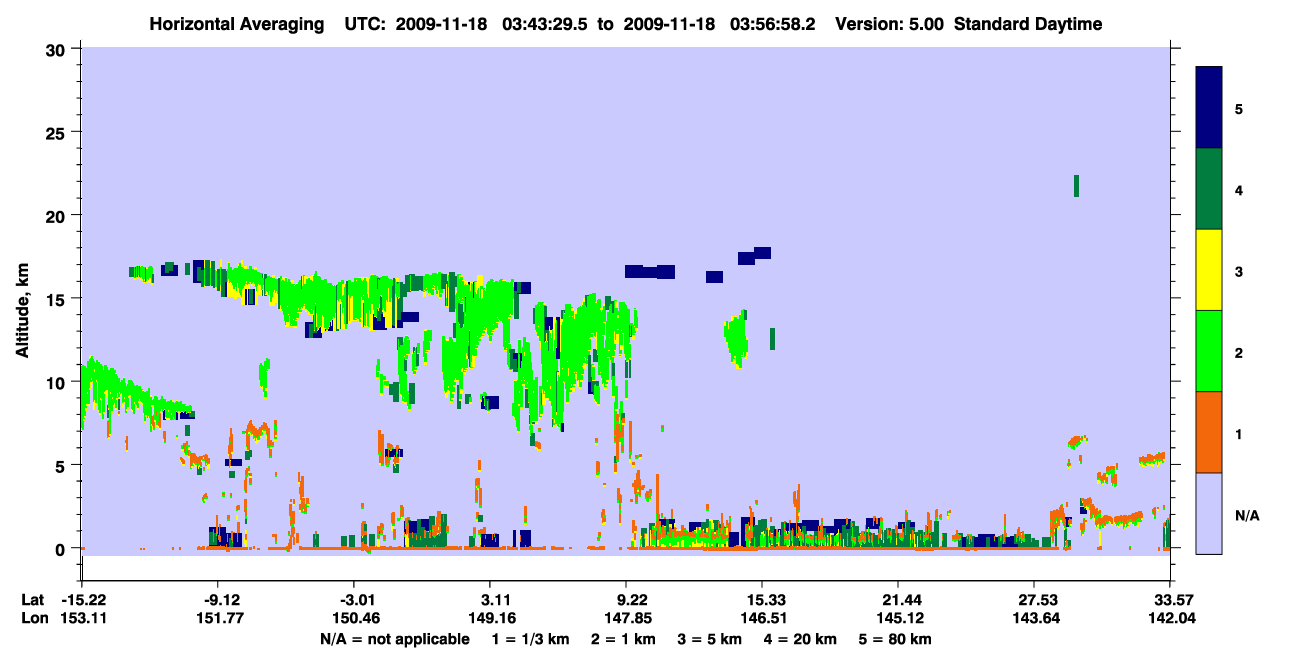Click the longitude value 149.16
The height and width of the screenshot is (667, 1300).
click(491, 618)
